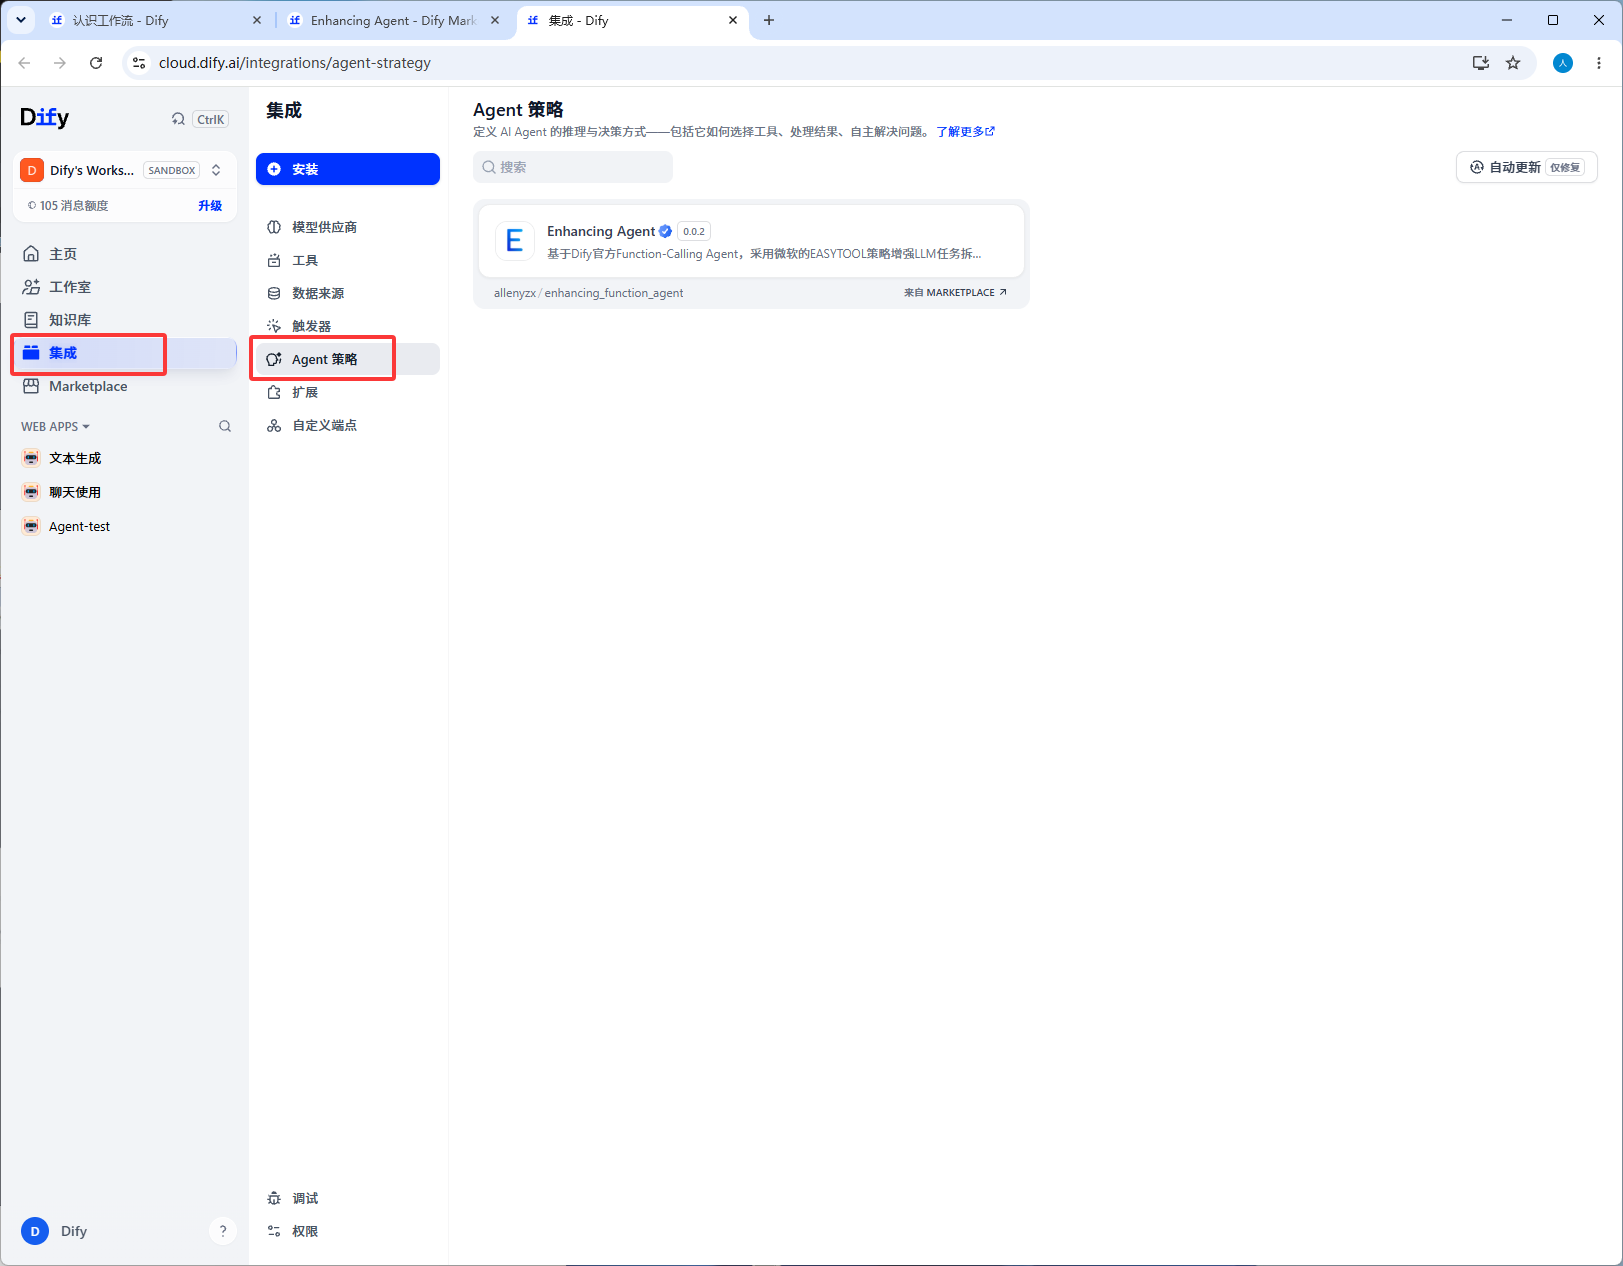Go back with the browser back arrow
The height and width of the screenshot is (1266, 1623).
(24, 63)
